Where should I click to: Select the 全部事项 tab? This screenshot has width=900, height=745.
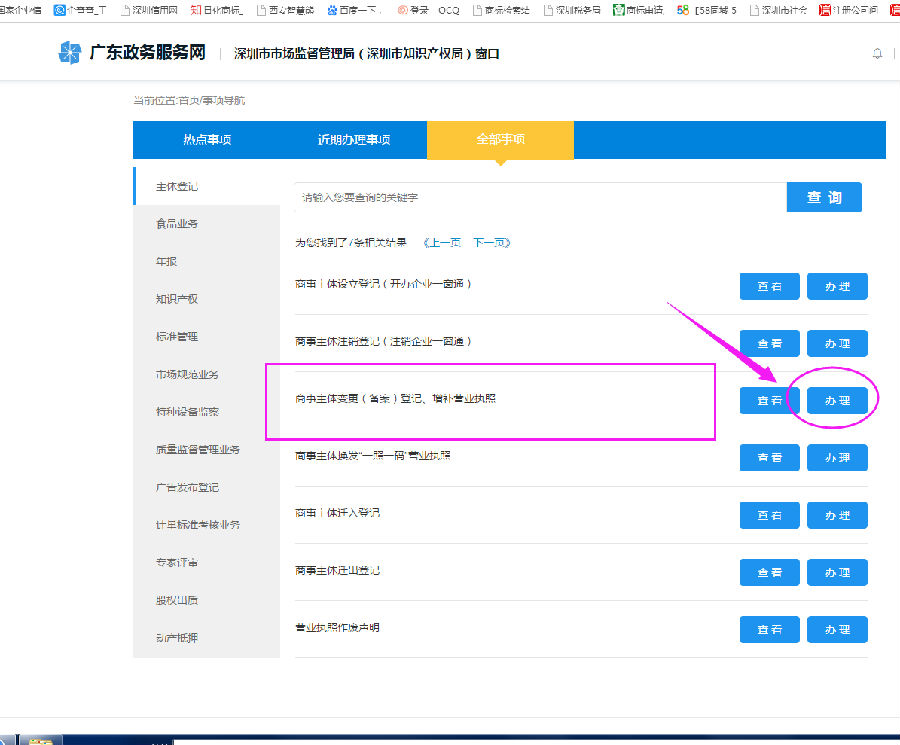tap(500, 140)
